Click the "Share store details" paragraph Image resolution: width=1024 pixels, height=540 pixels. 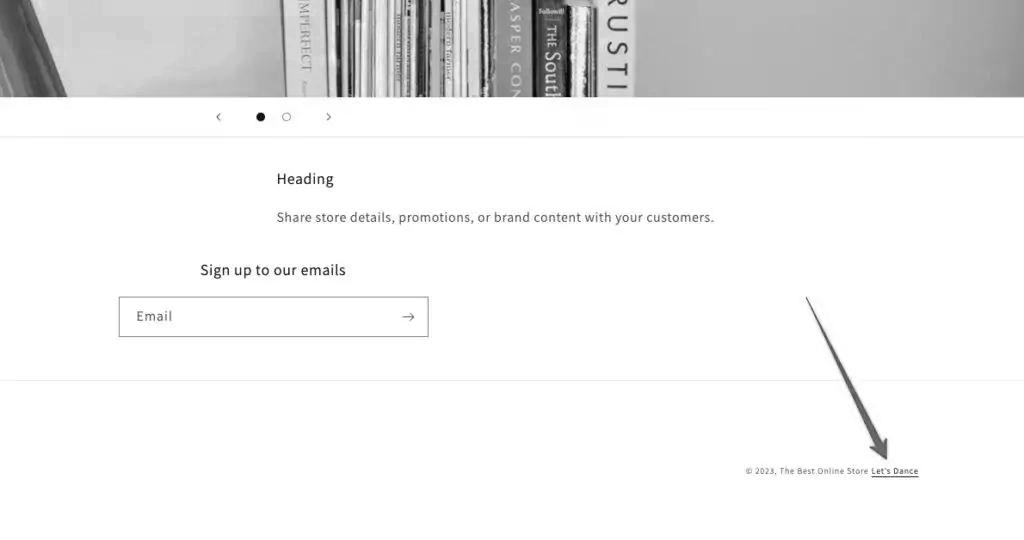[x=495, y=217]
